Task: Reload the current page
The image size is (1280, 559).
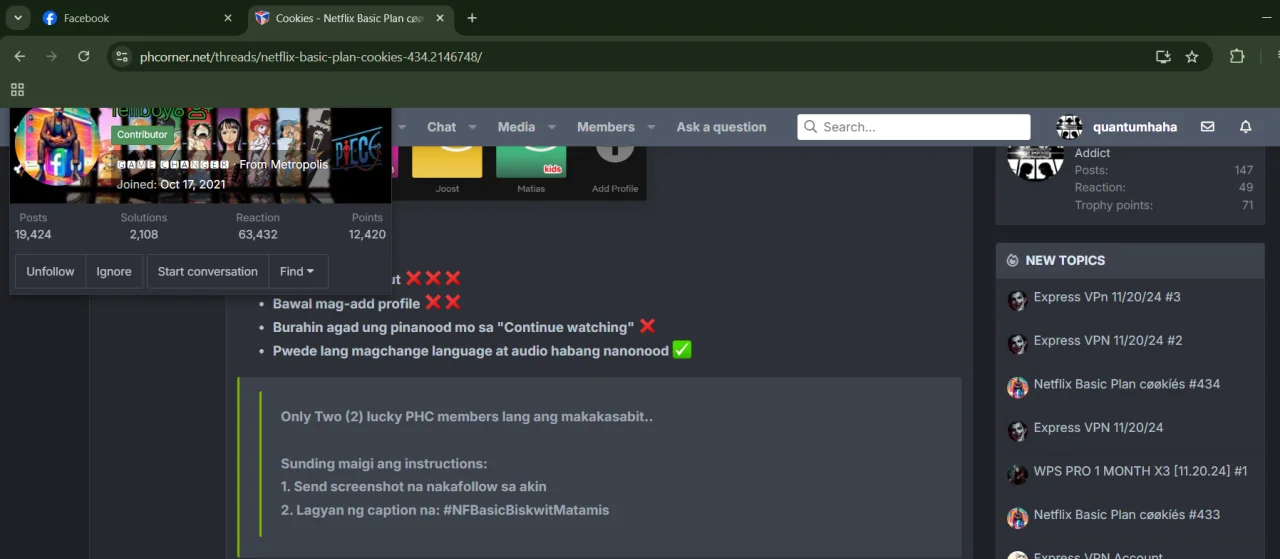Action: [x=84, y=57]
